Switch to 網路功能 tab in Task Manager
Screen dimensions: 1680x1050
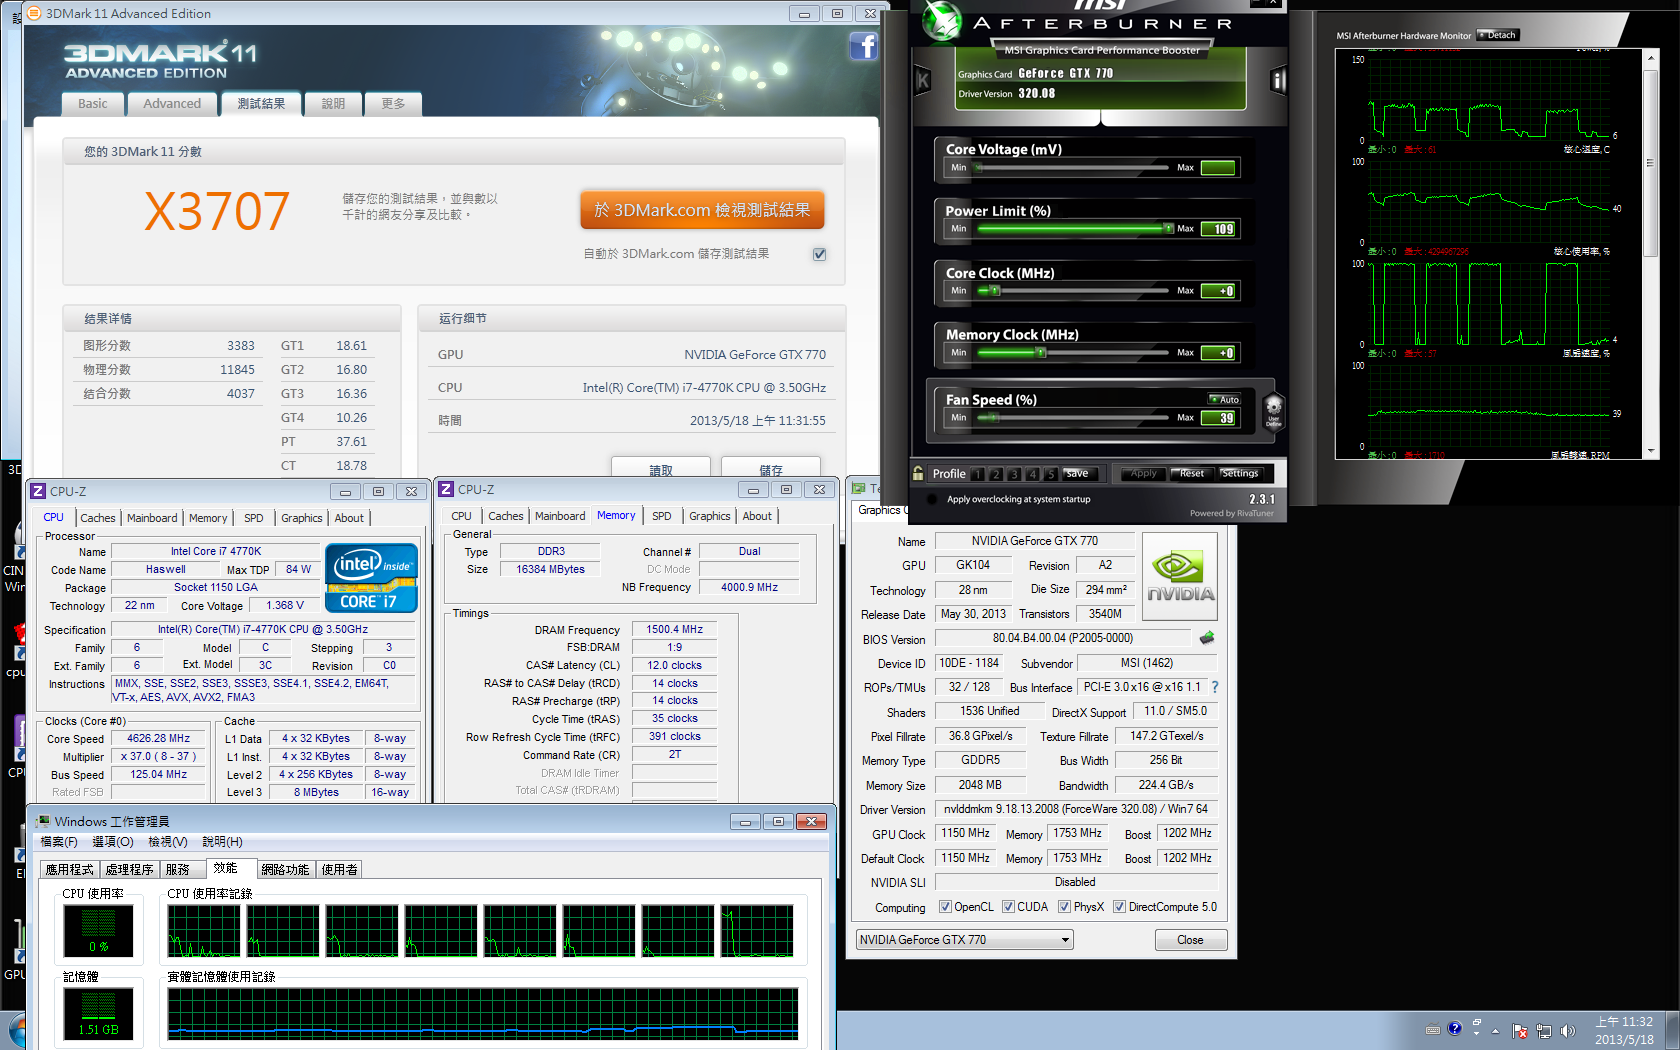[285, 869]
